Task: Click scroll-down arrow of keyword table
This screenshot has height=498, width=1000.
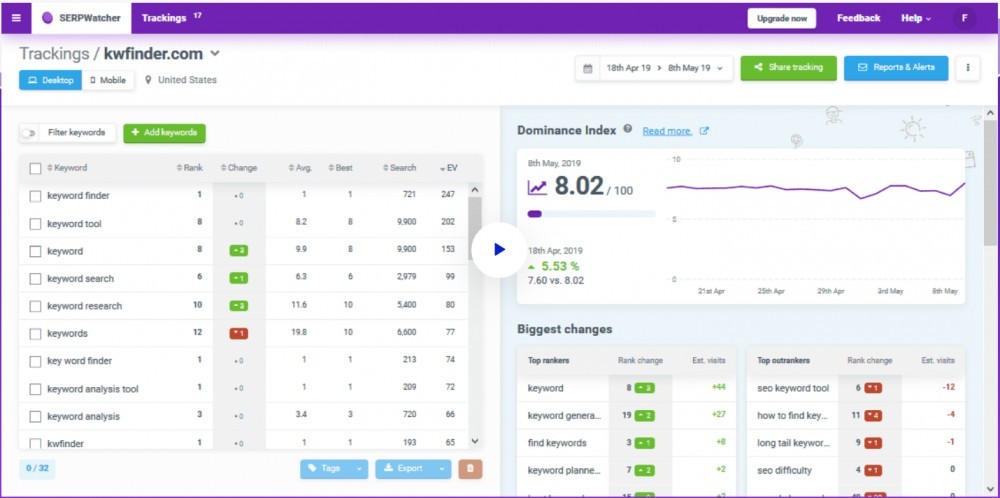Action: pos(474,441)
